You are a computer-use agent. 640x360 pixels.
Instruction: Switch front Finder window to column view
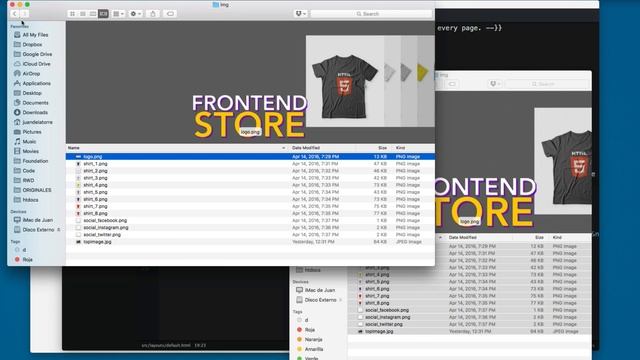point(93,14)
